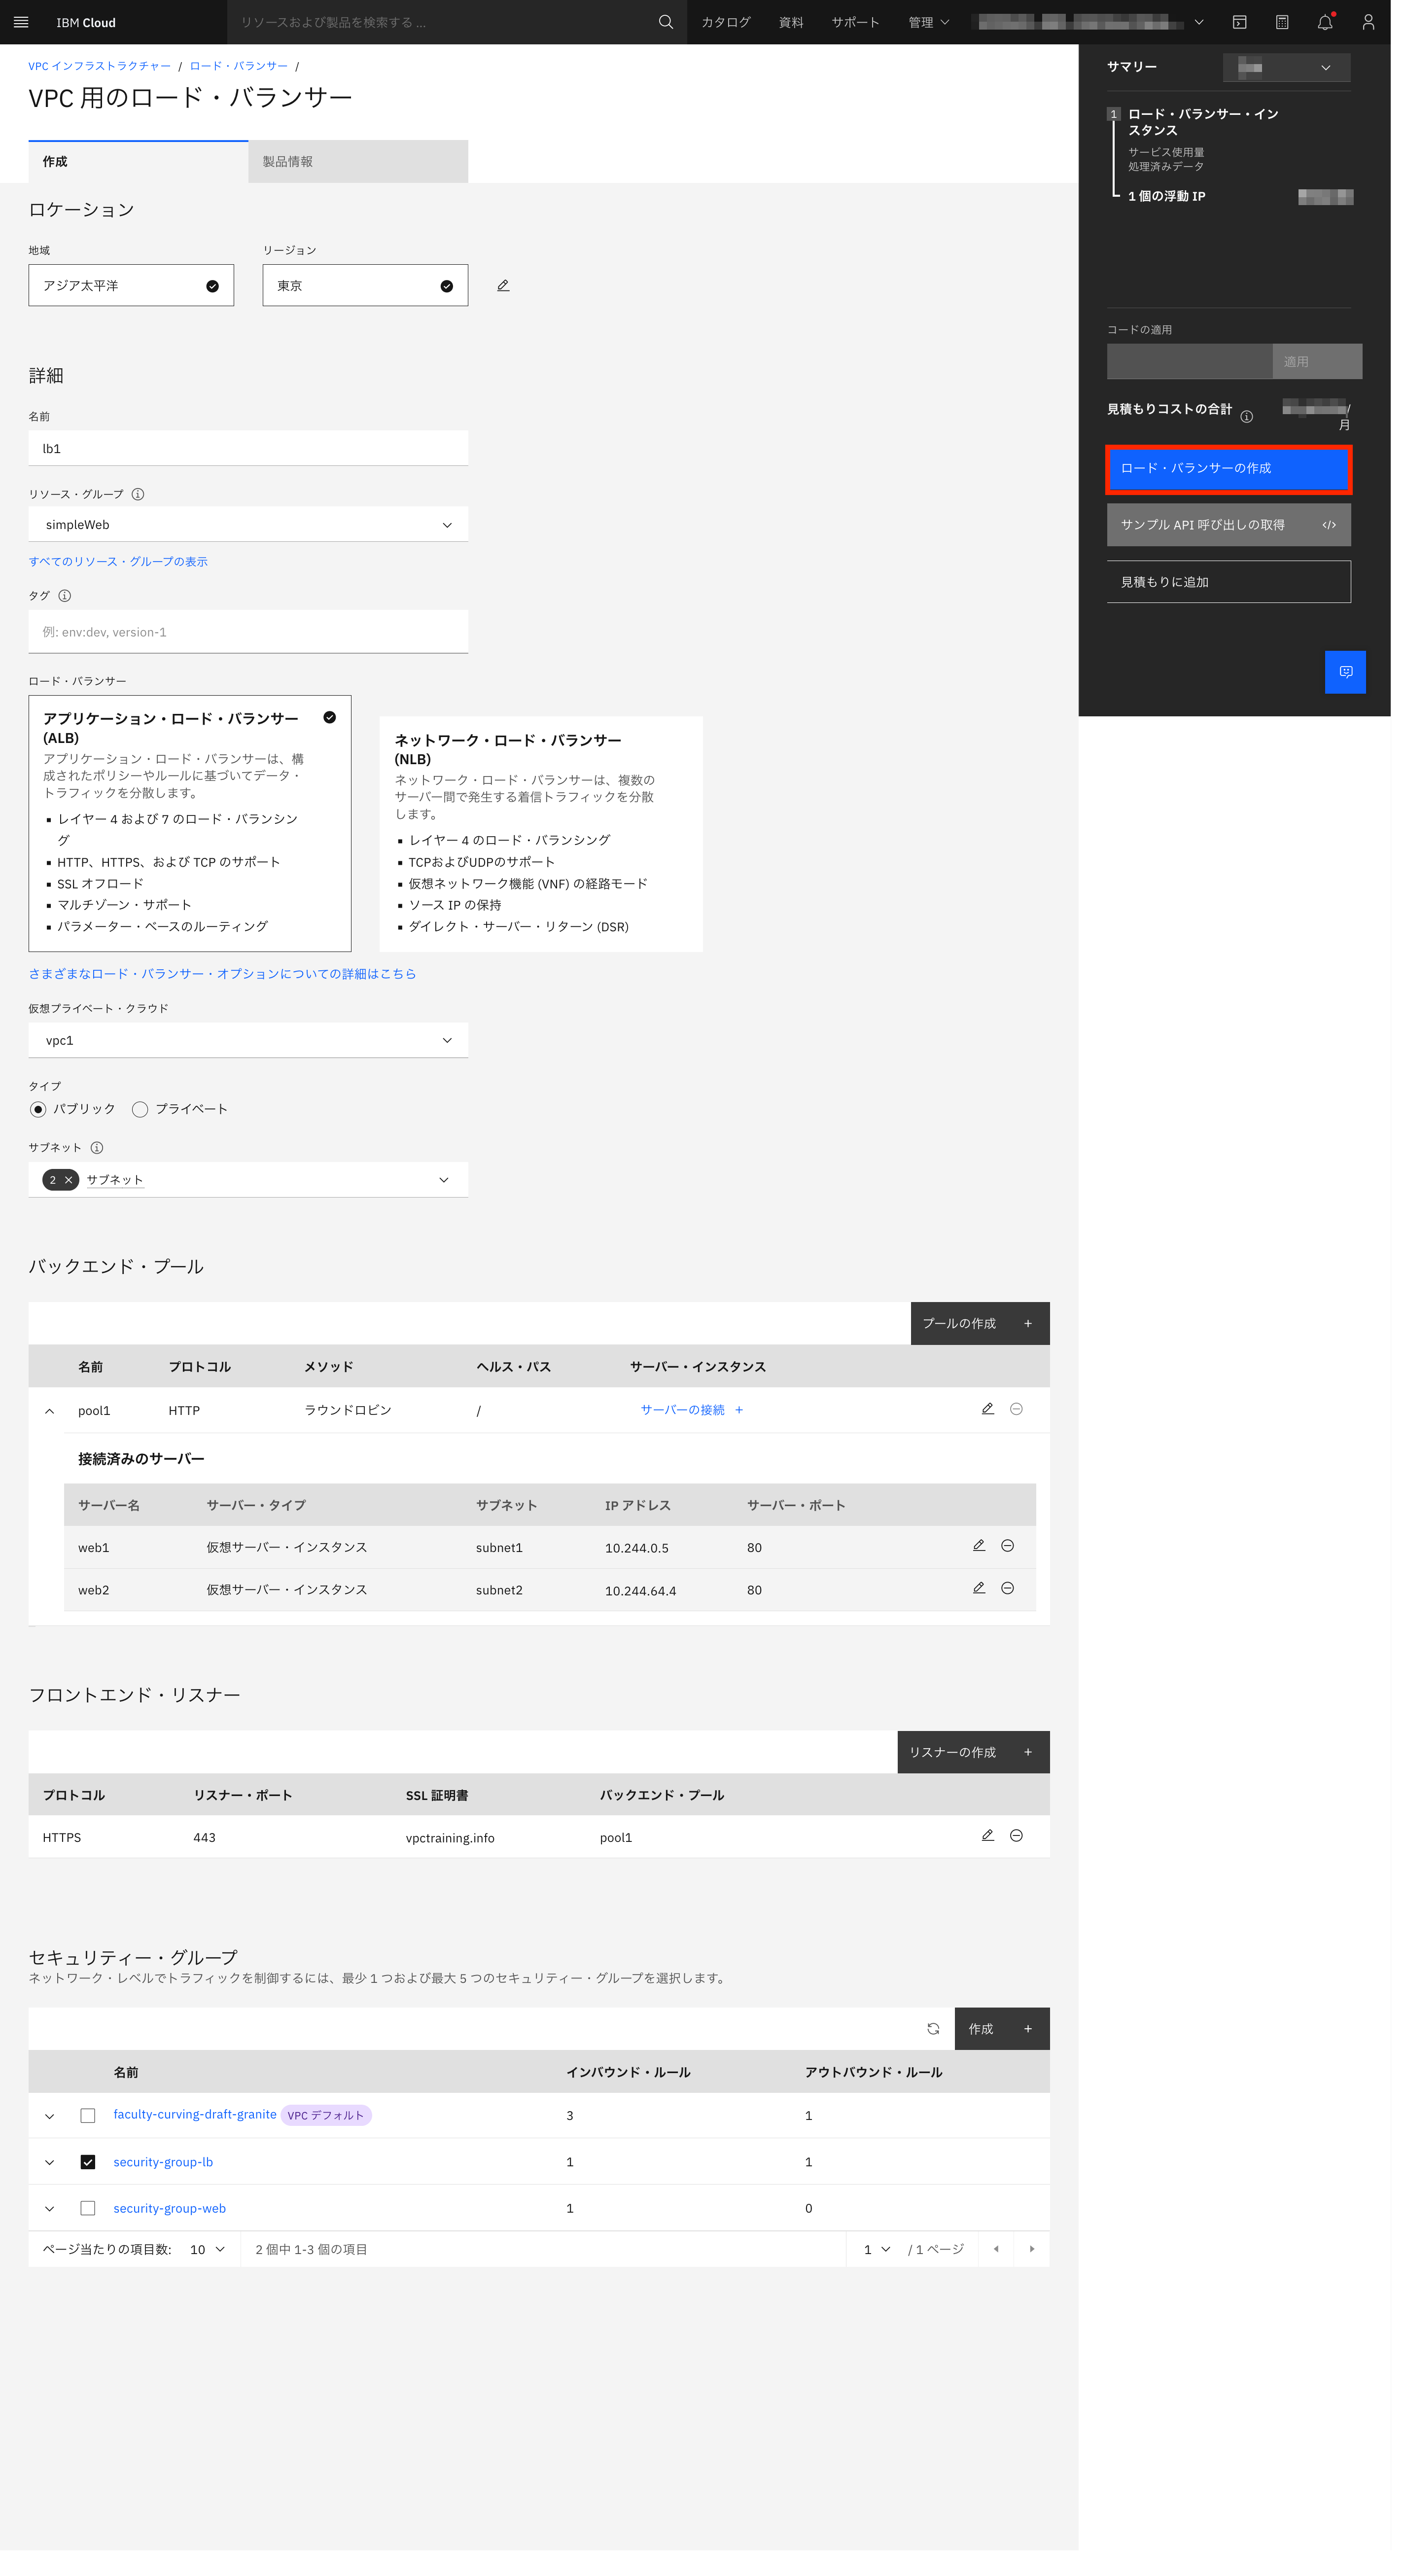
Task: Open the cost estimator calculator icon
Action: [x=1282, y=22]
